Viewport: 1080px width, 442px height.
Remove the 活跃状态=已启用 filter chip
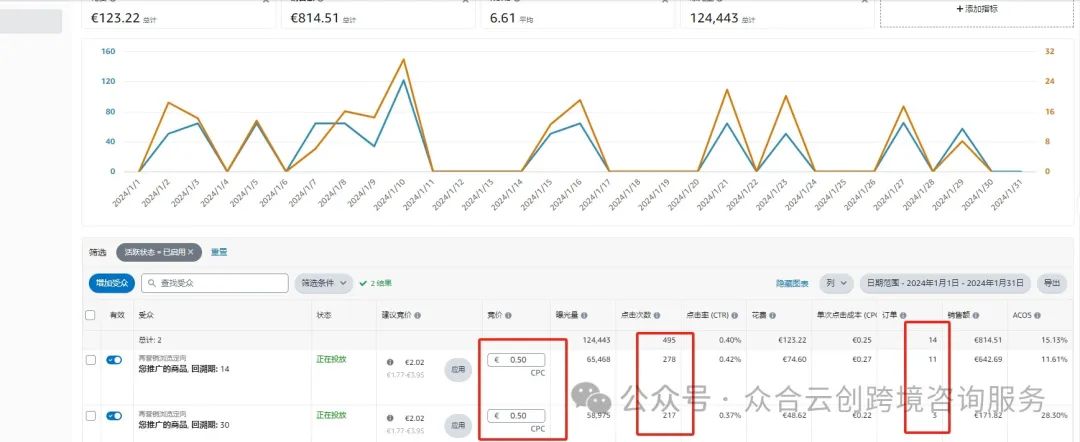(191, 253)
